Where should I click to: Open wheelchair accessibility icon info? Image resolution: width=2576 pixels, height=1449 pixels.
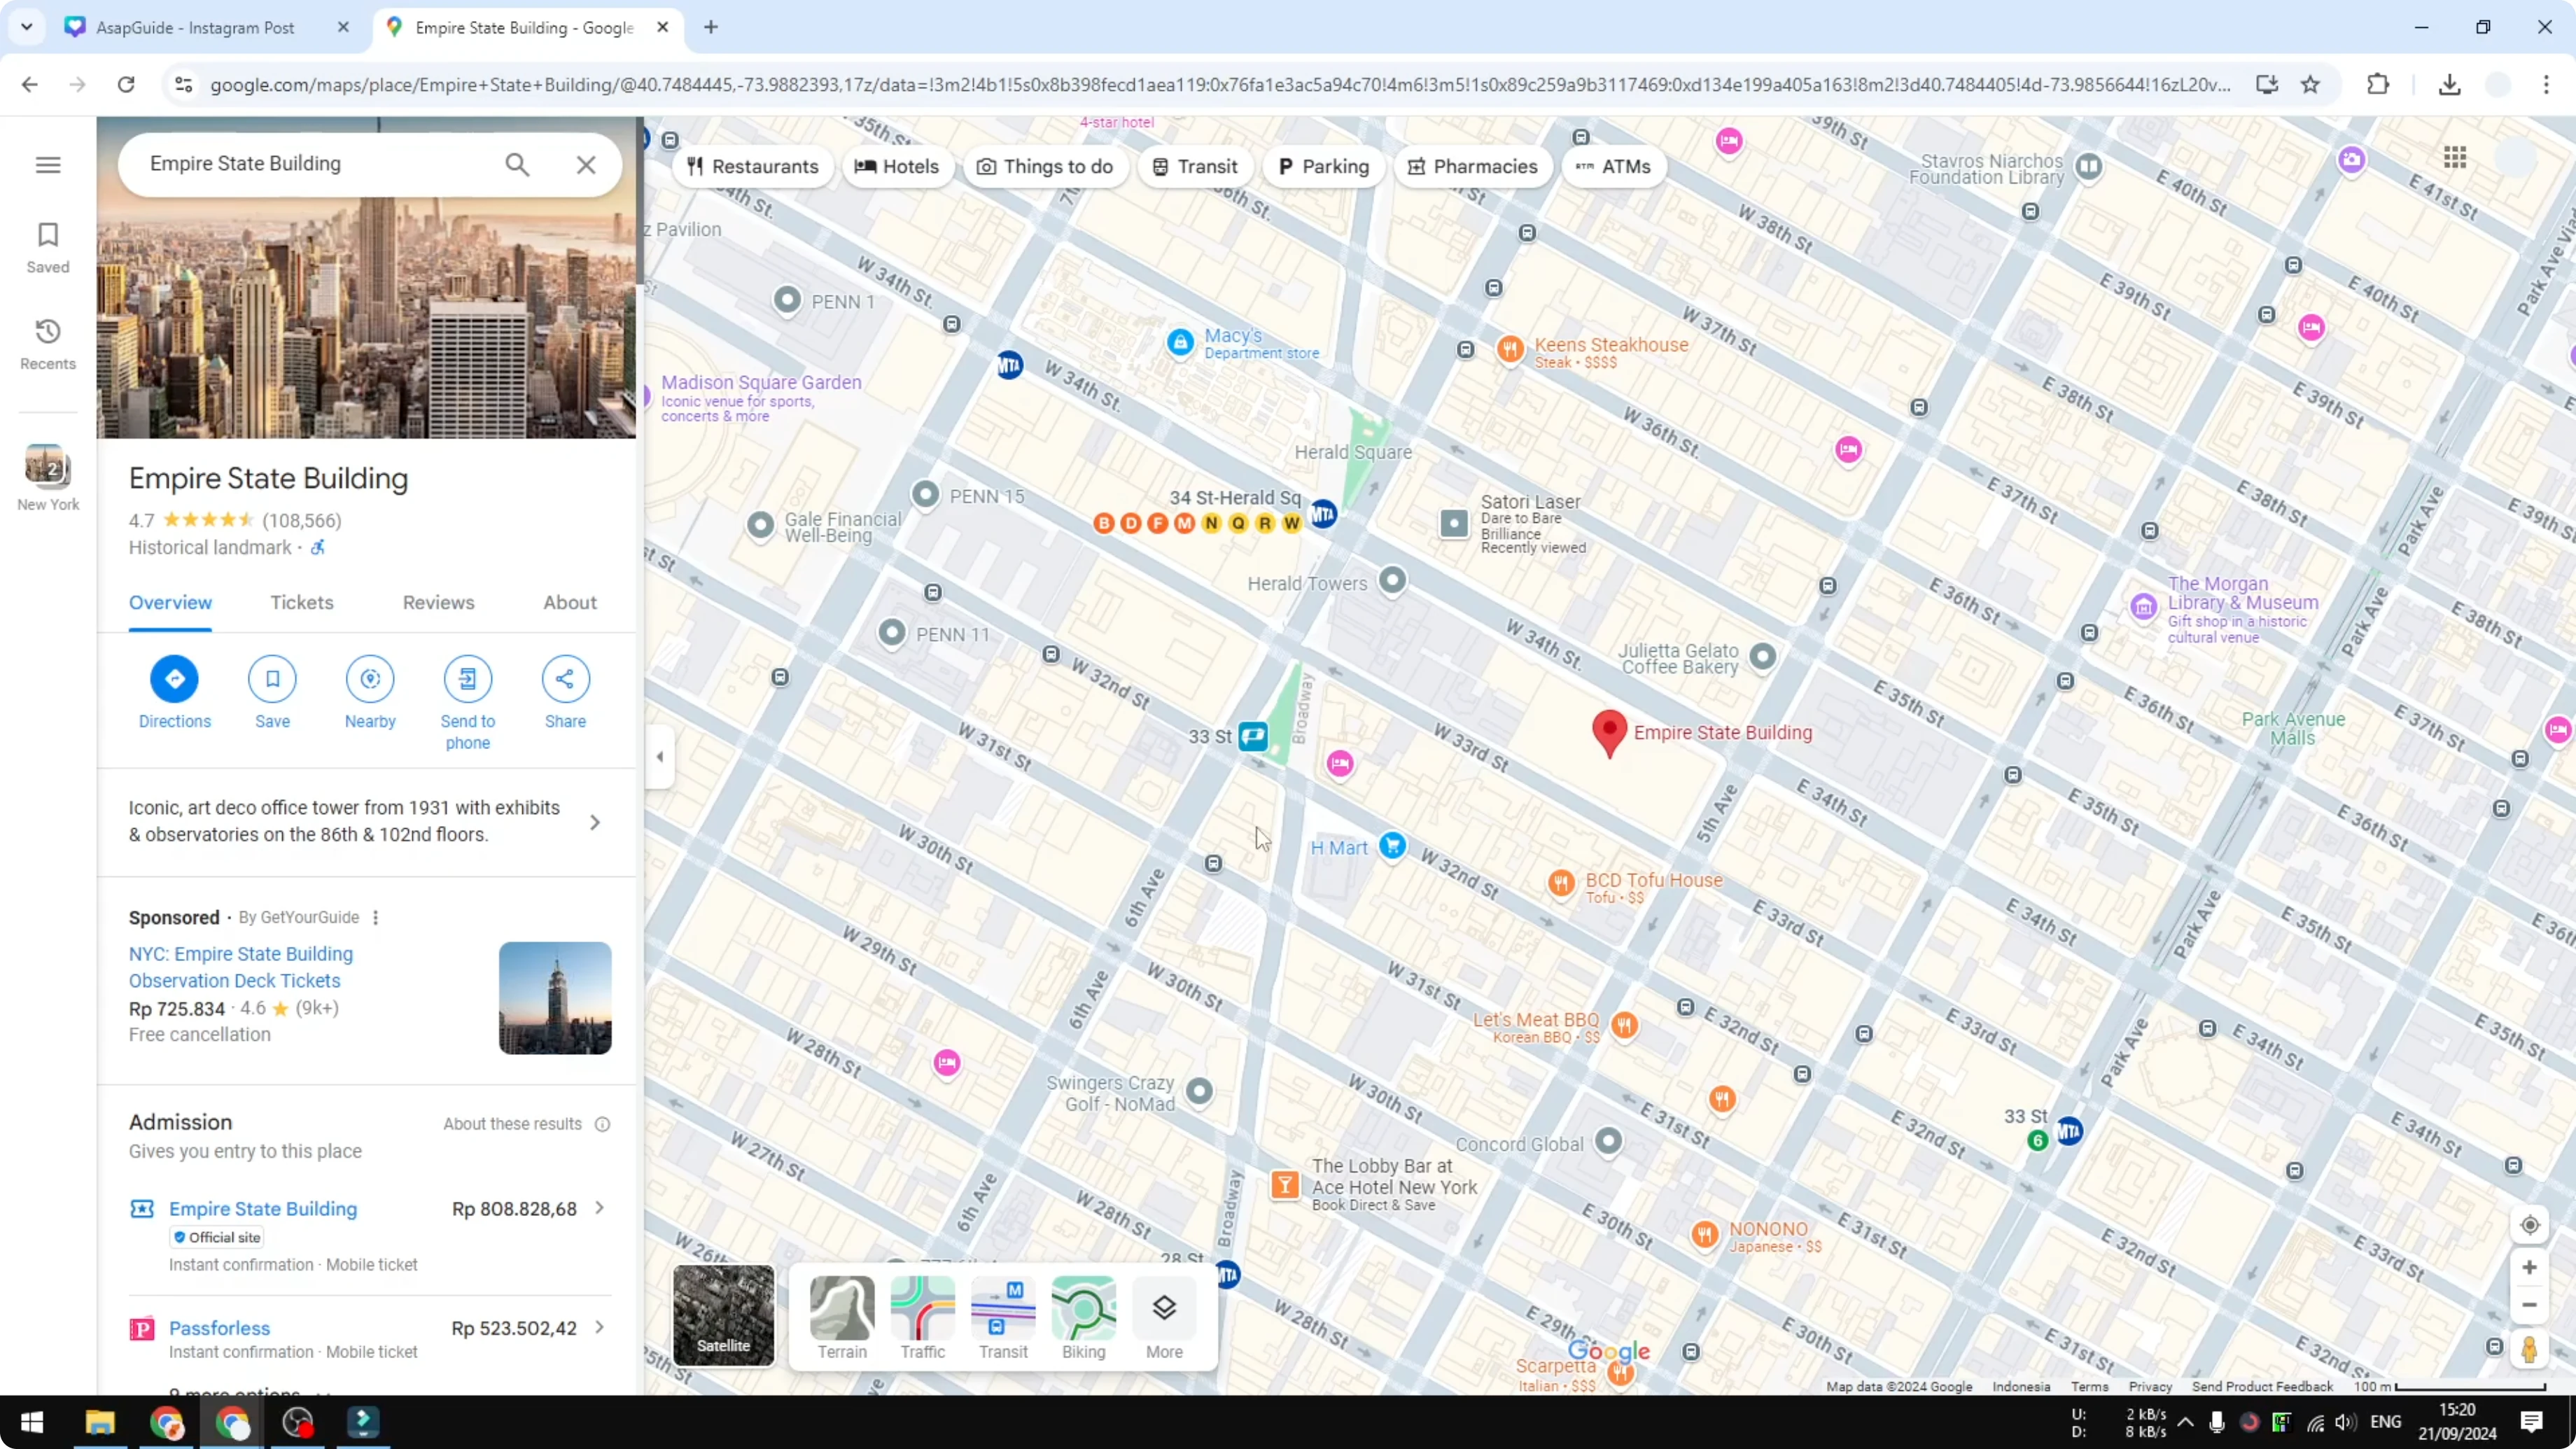click(x=317, y=548)
